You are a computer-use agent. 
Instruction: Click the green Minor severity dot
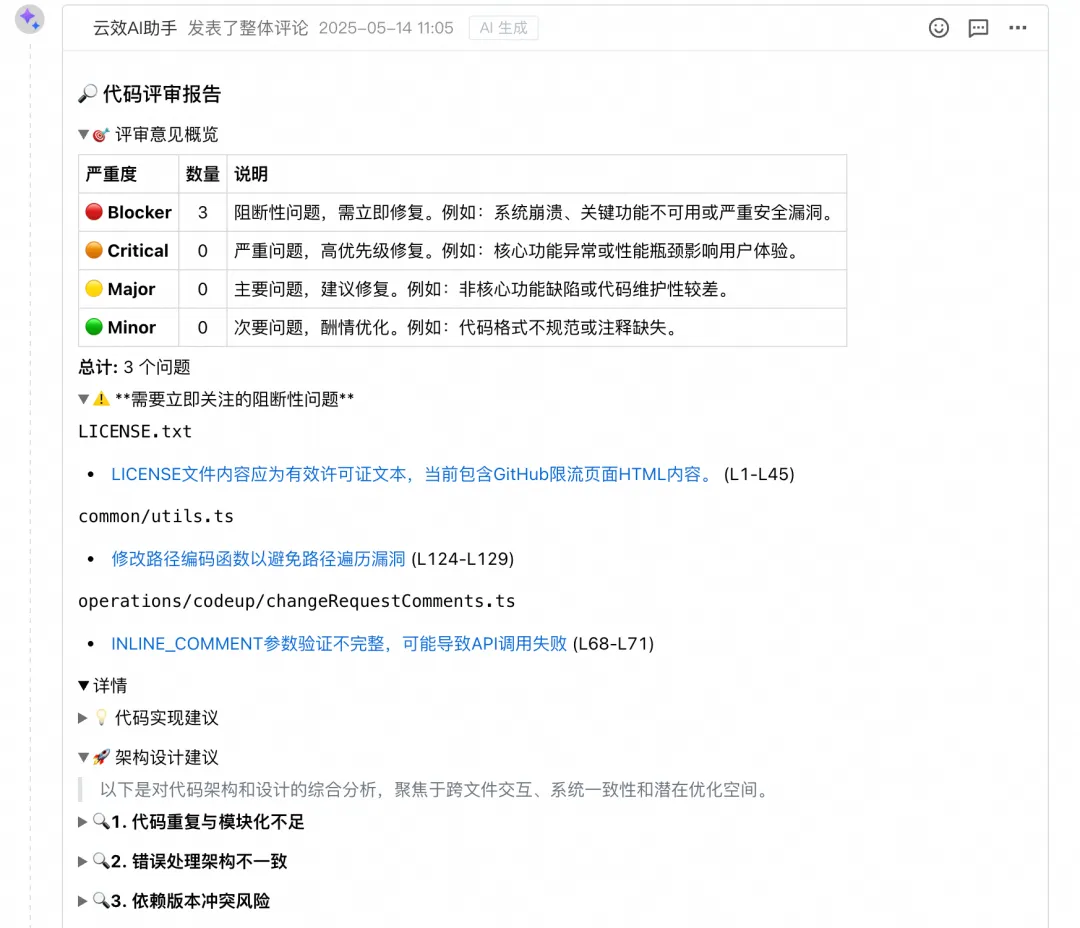(94, 327)
